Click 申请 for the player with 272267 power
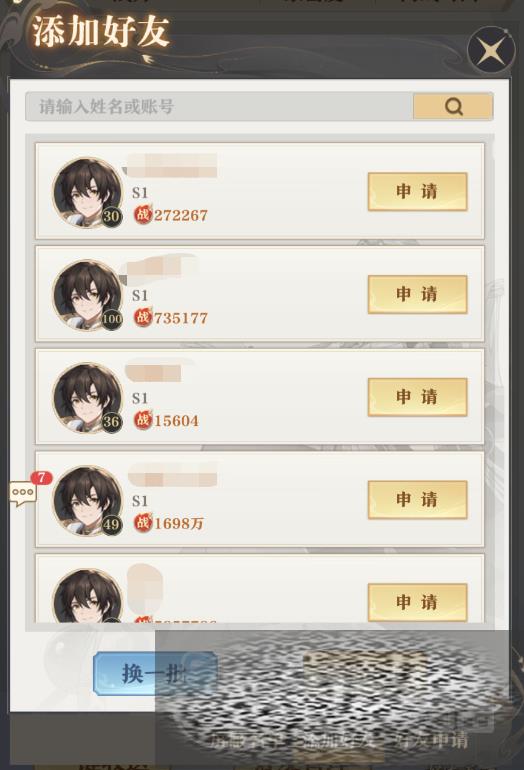The height and width of the screenshot is (770, 524). coord(417,192)
